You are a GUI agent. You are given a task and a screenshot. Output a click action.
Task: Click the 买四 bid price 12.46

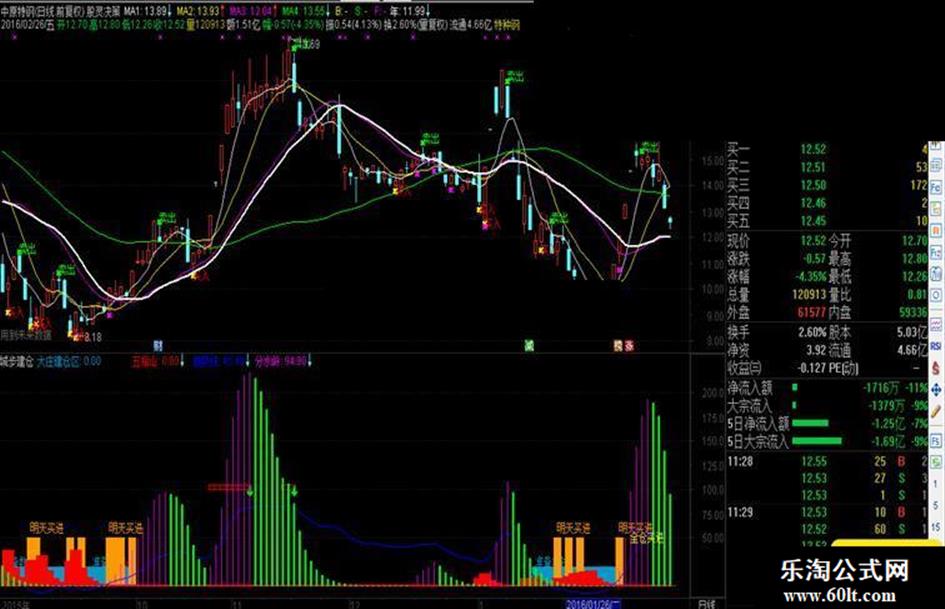[x=814, y=203]
